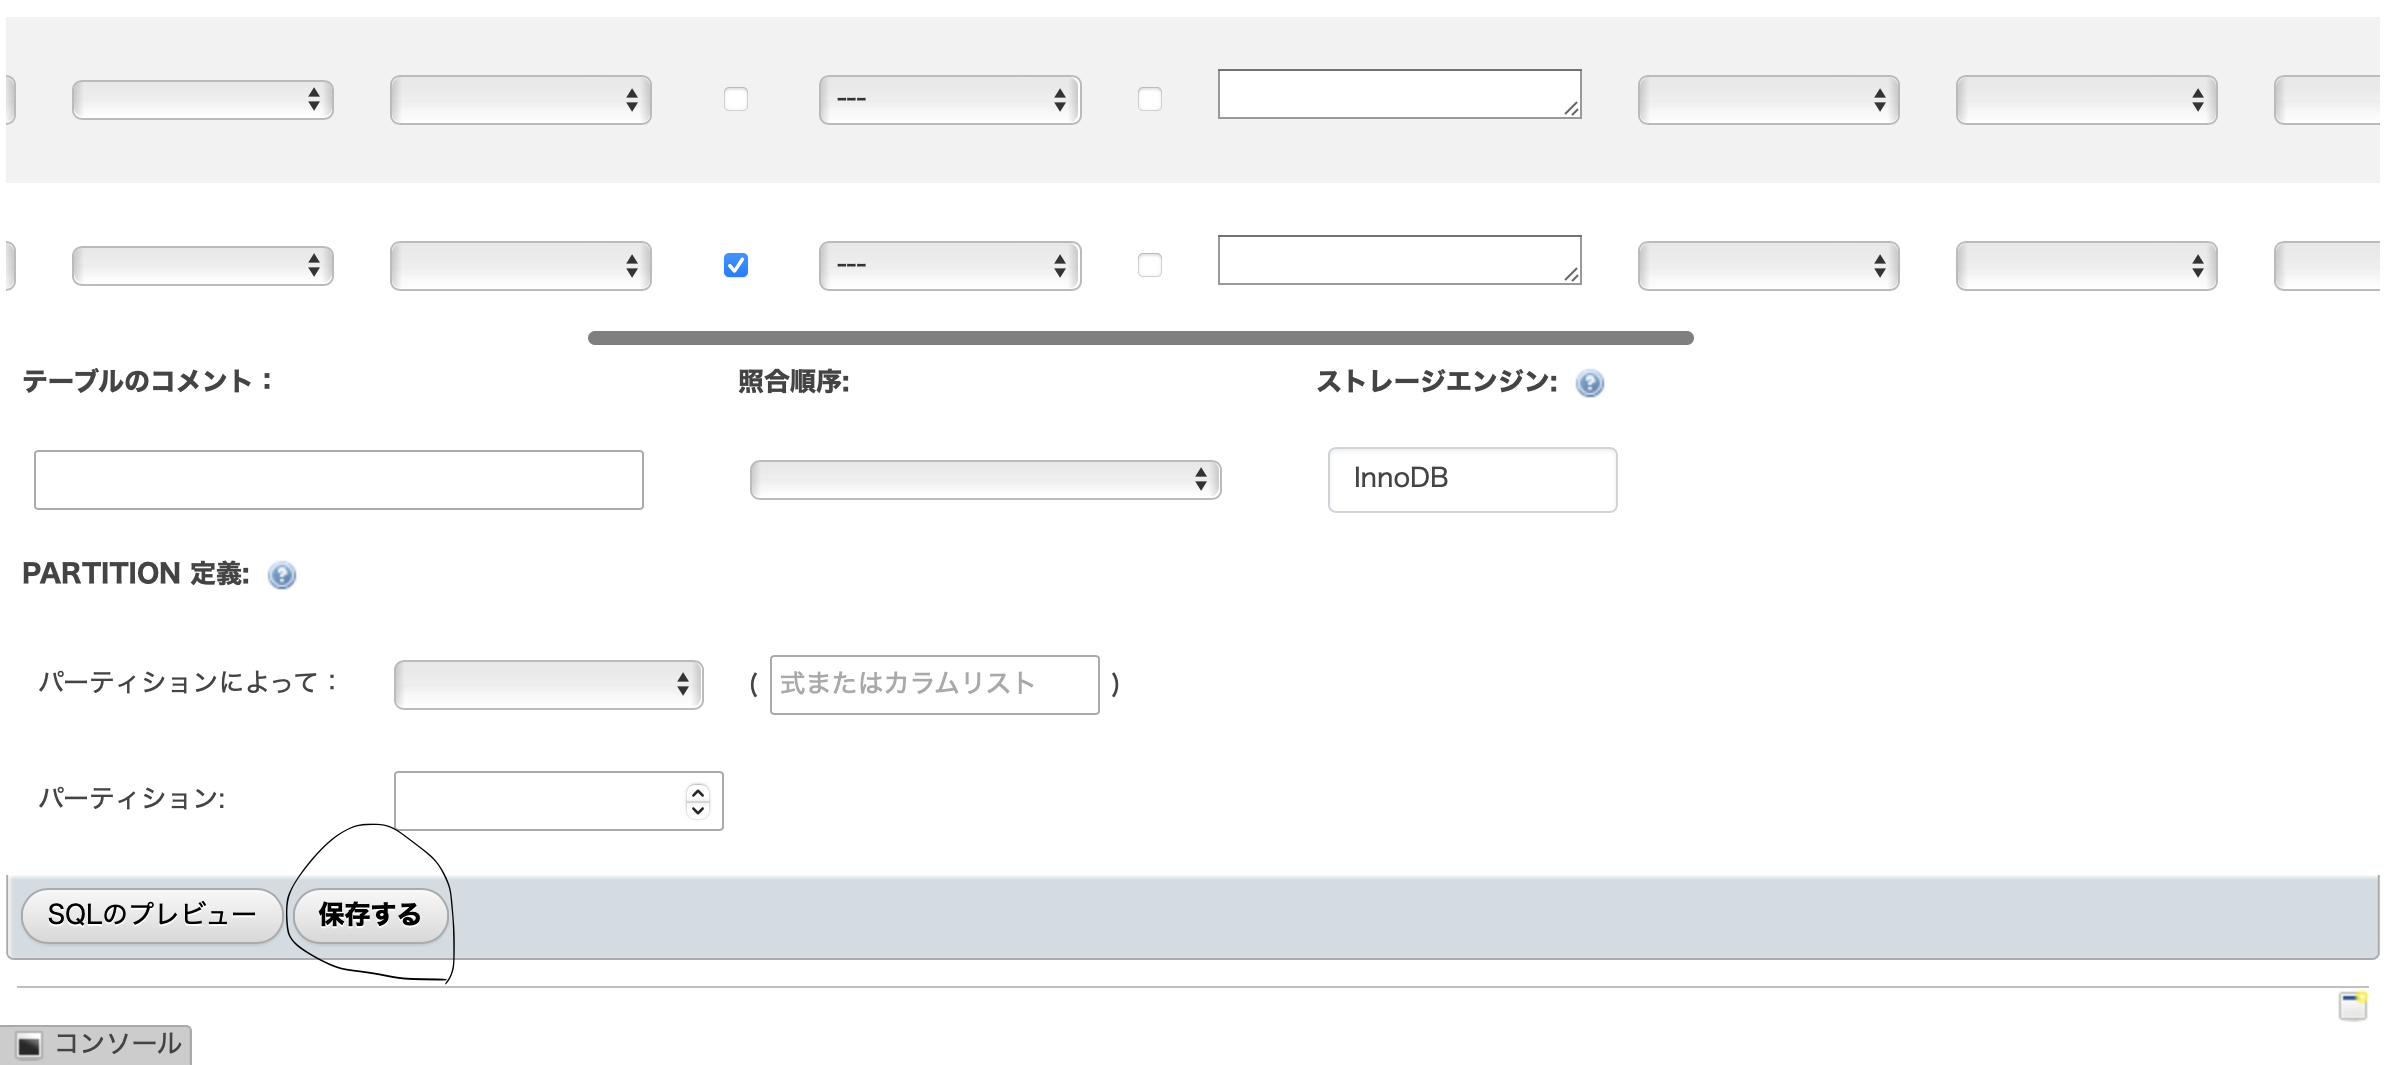Uncheck the blue checked checkbox in second row
The height and width of the screenshot is (1065, 2393).
pos(736,264)
